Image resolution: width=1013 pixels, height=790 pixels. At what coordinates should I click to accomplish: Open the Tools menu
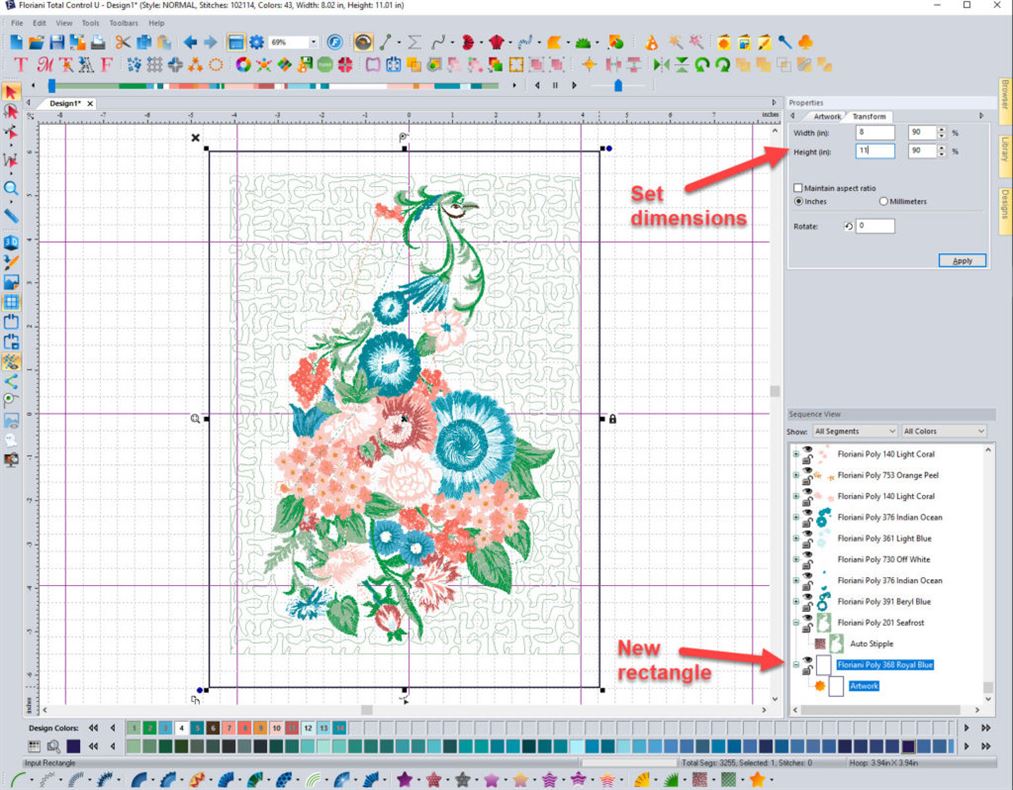tap(90, 22)
